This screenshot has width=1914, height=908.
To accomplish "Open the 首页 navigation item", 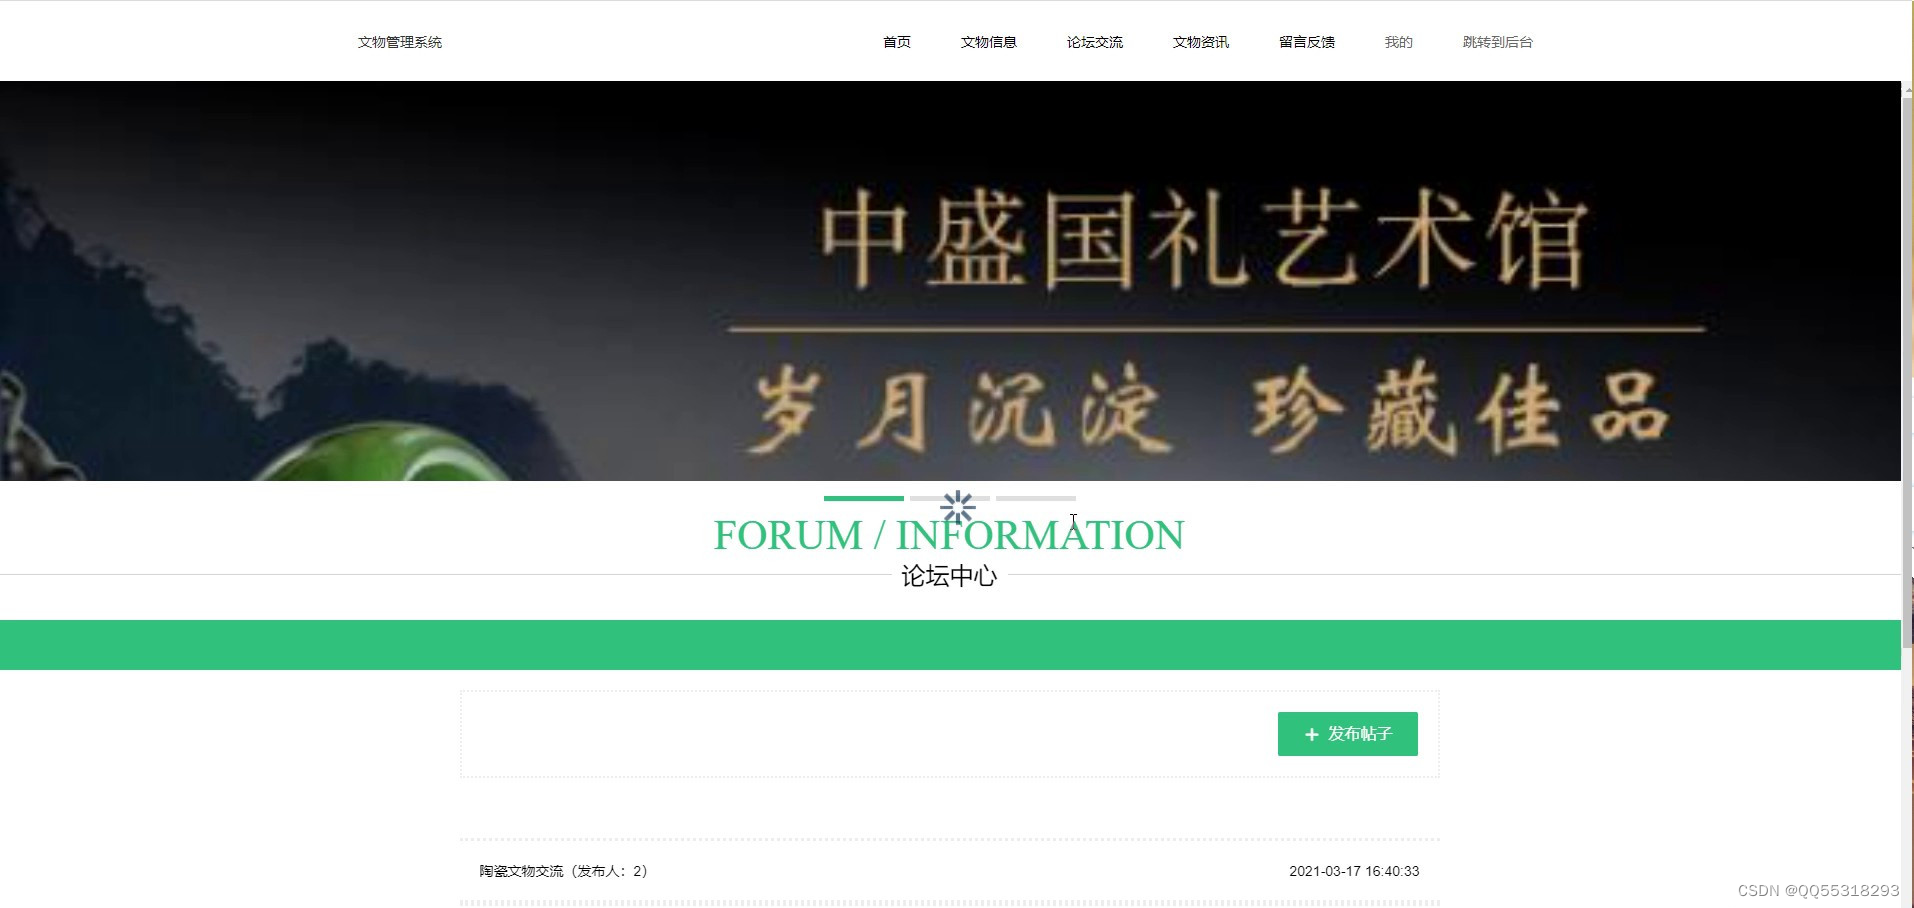I will coord(897,42).
